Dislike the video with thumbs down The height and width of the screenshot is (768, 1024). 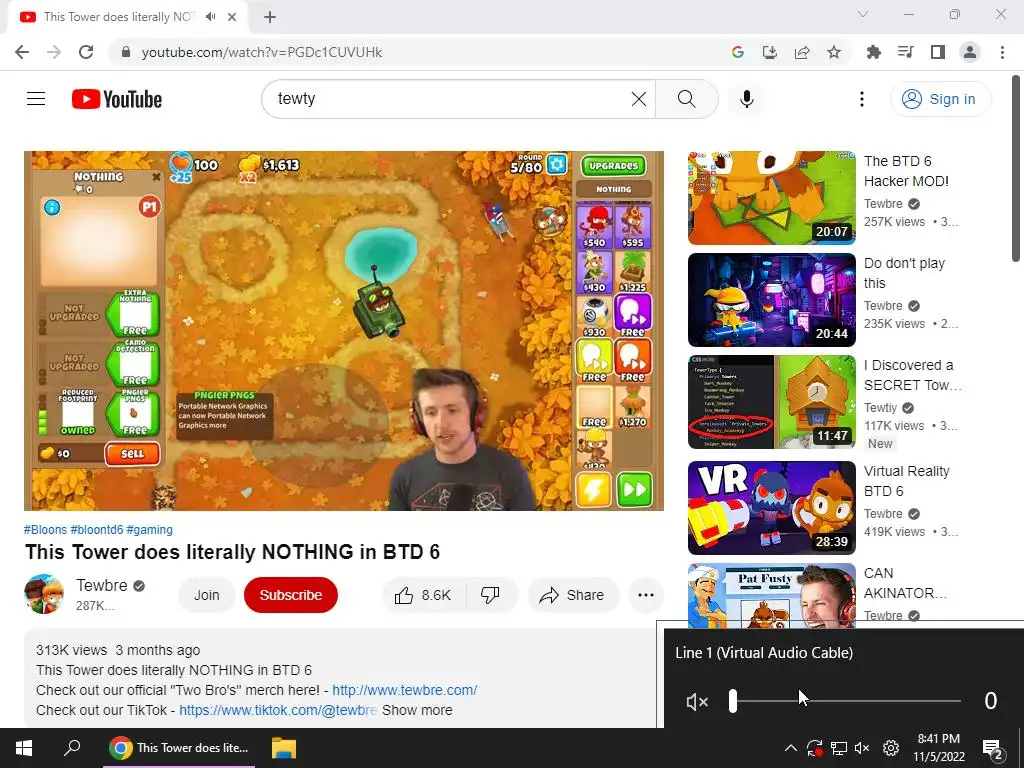pos(490,595)
